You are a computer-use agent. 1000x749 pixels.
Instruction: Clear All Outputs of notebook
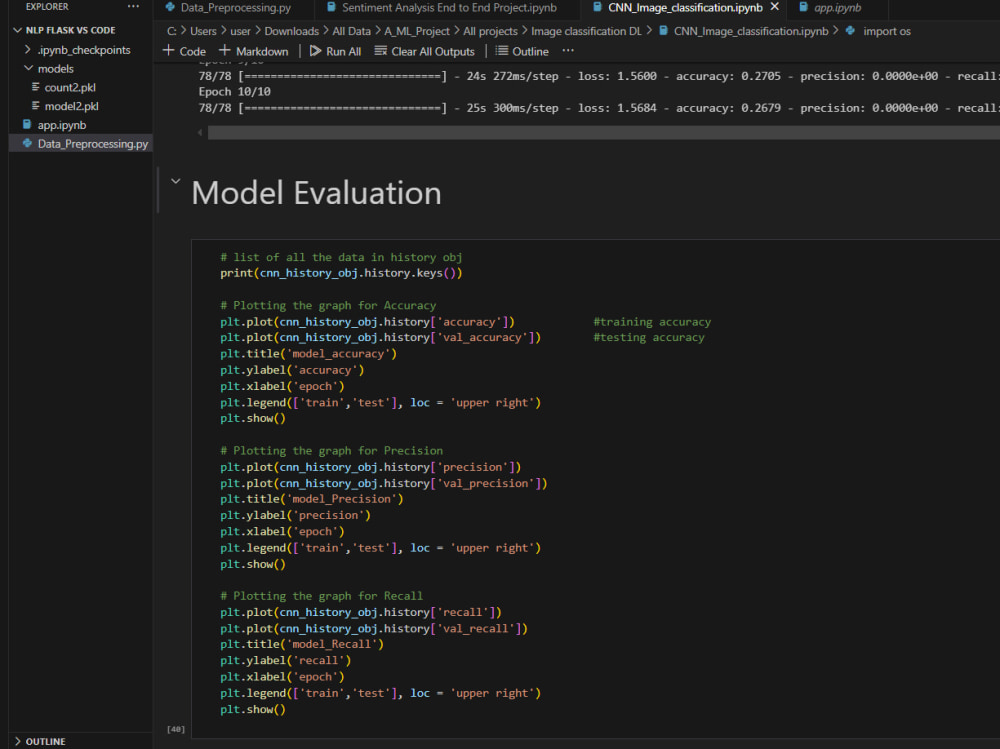(x=425, y=51)
